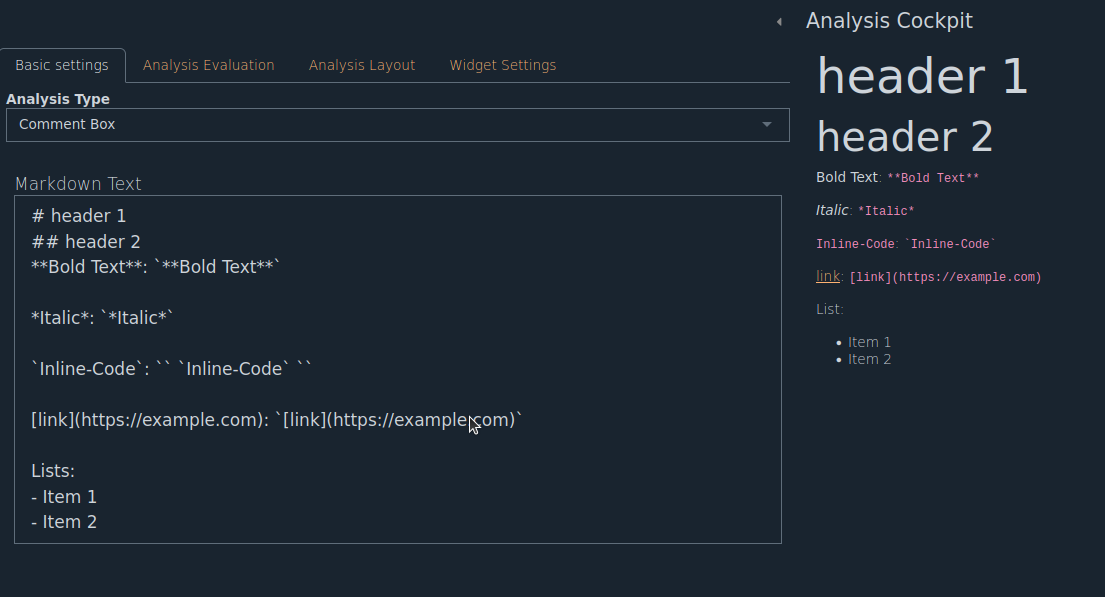Go to Widget Settings tab

[503, 64]
